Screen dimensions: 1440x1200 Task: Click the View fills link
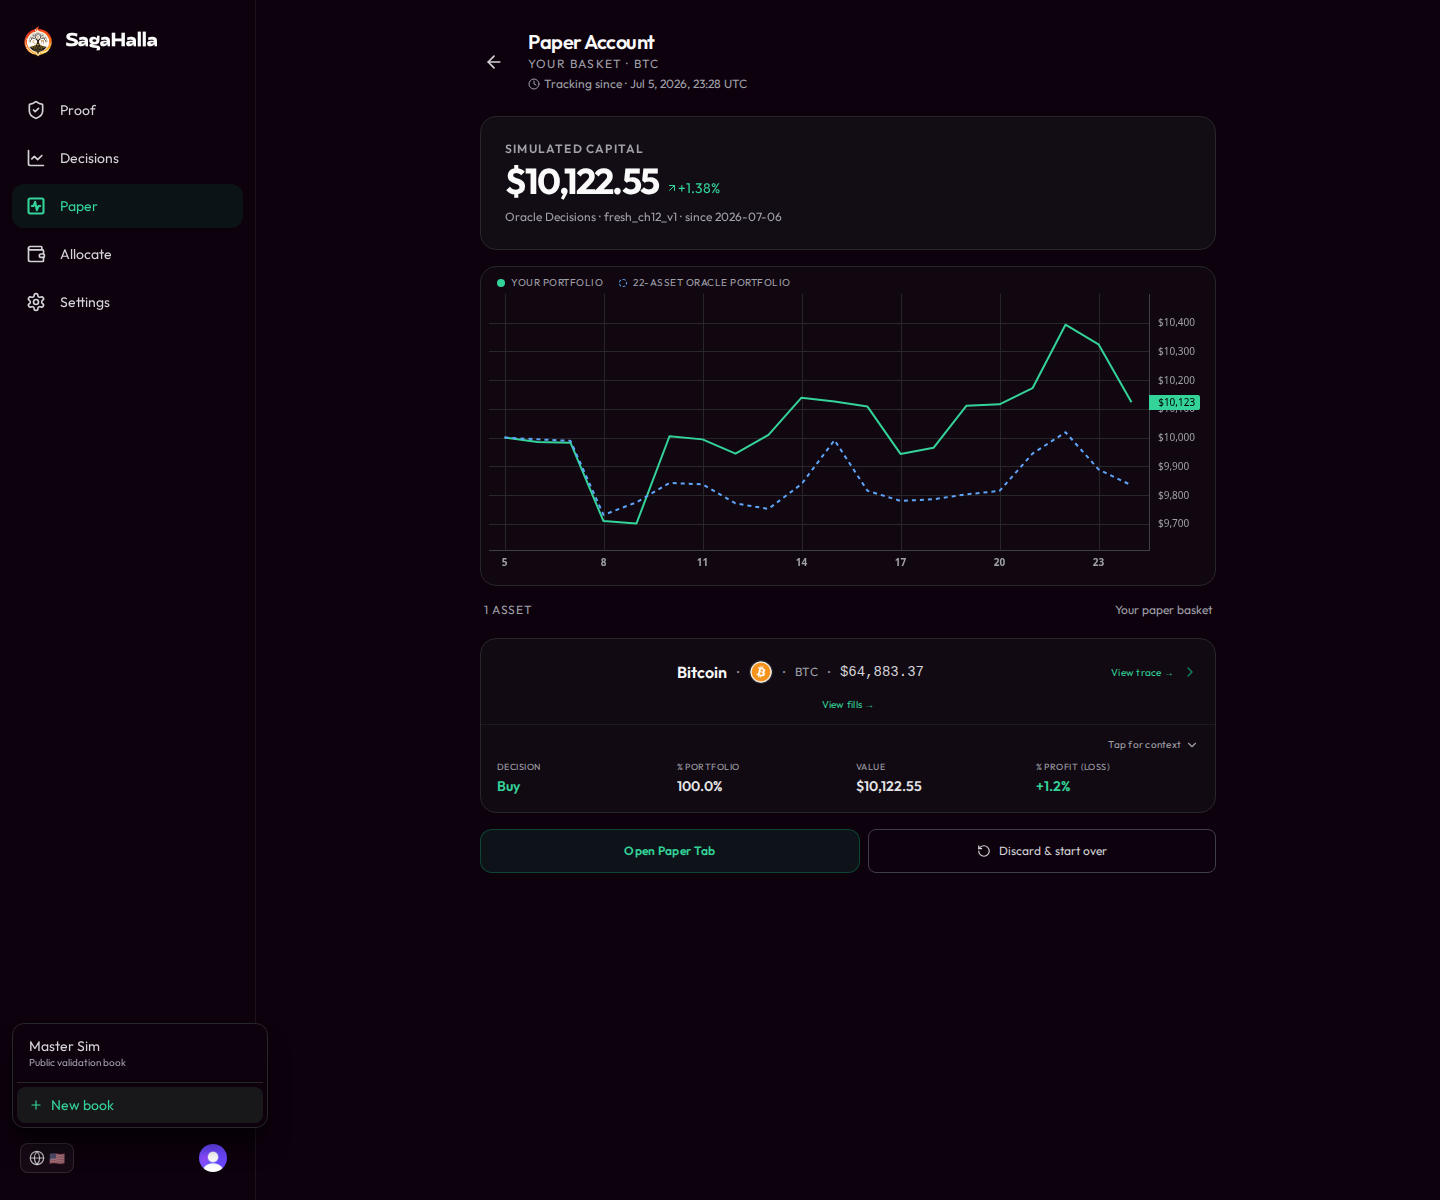click(x=847, y=705)
